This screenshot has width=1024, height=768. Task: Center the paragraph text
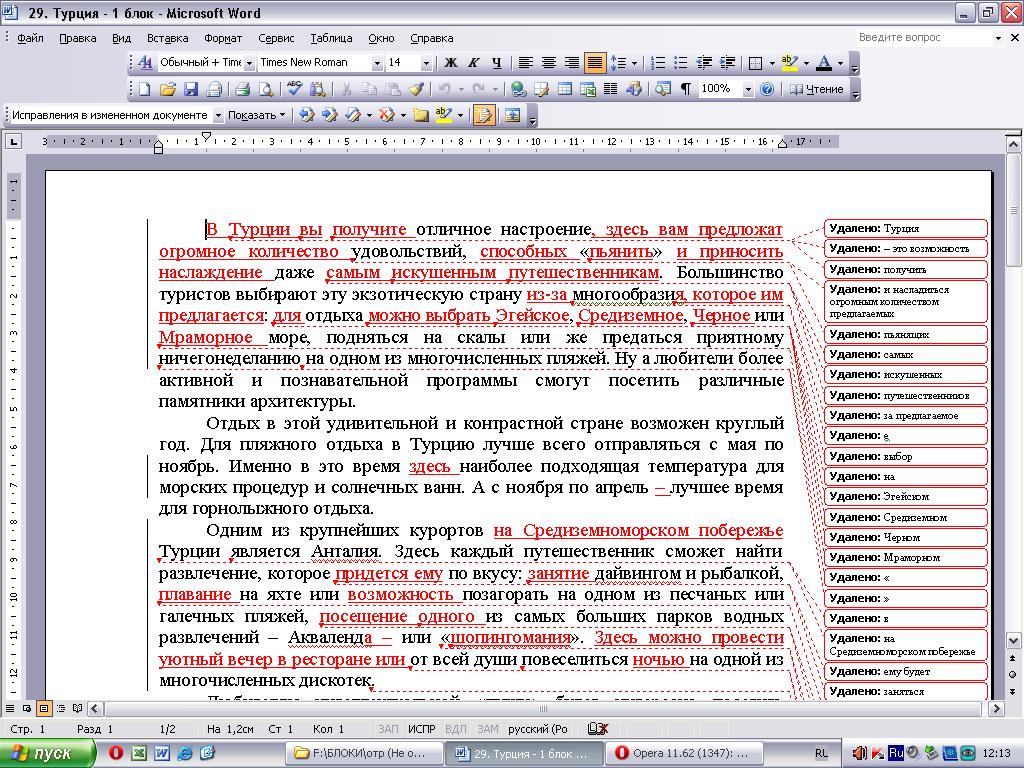tap(549, 63)
